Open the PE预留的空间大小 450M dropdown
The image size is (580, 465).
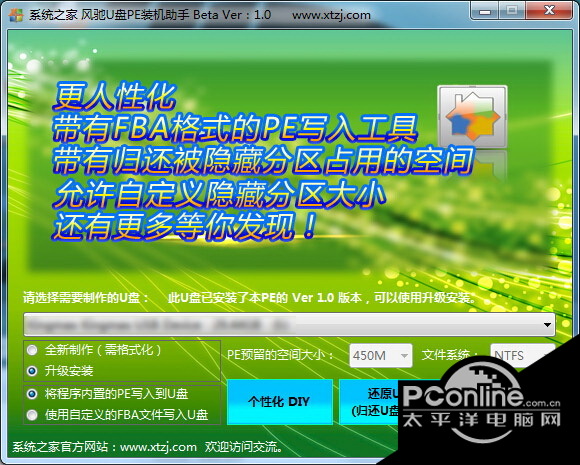(381, 356)
